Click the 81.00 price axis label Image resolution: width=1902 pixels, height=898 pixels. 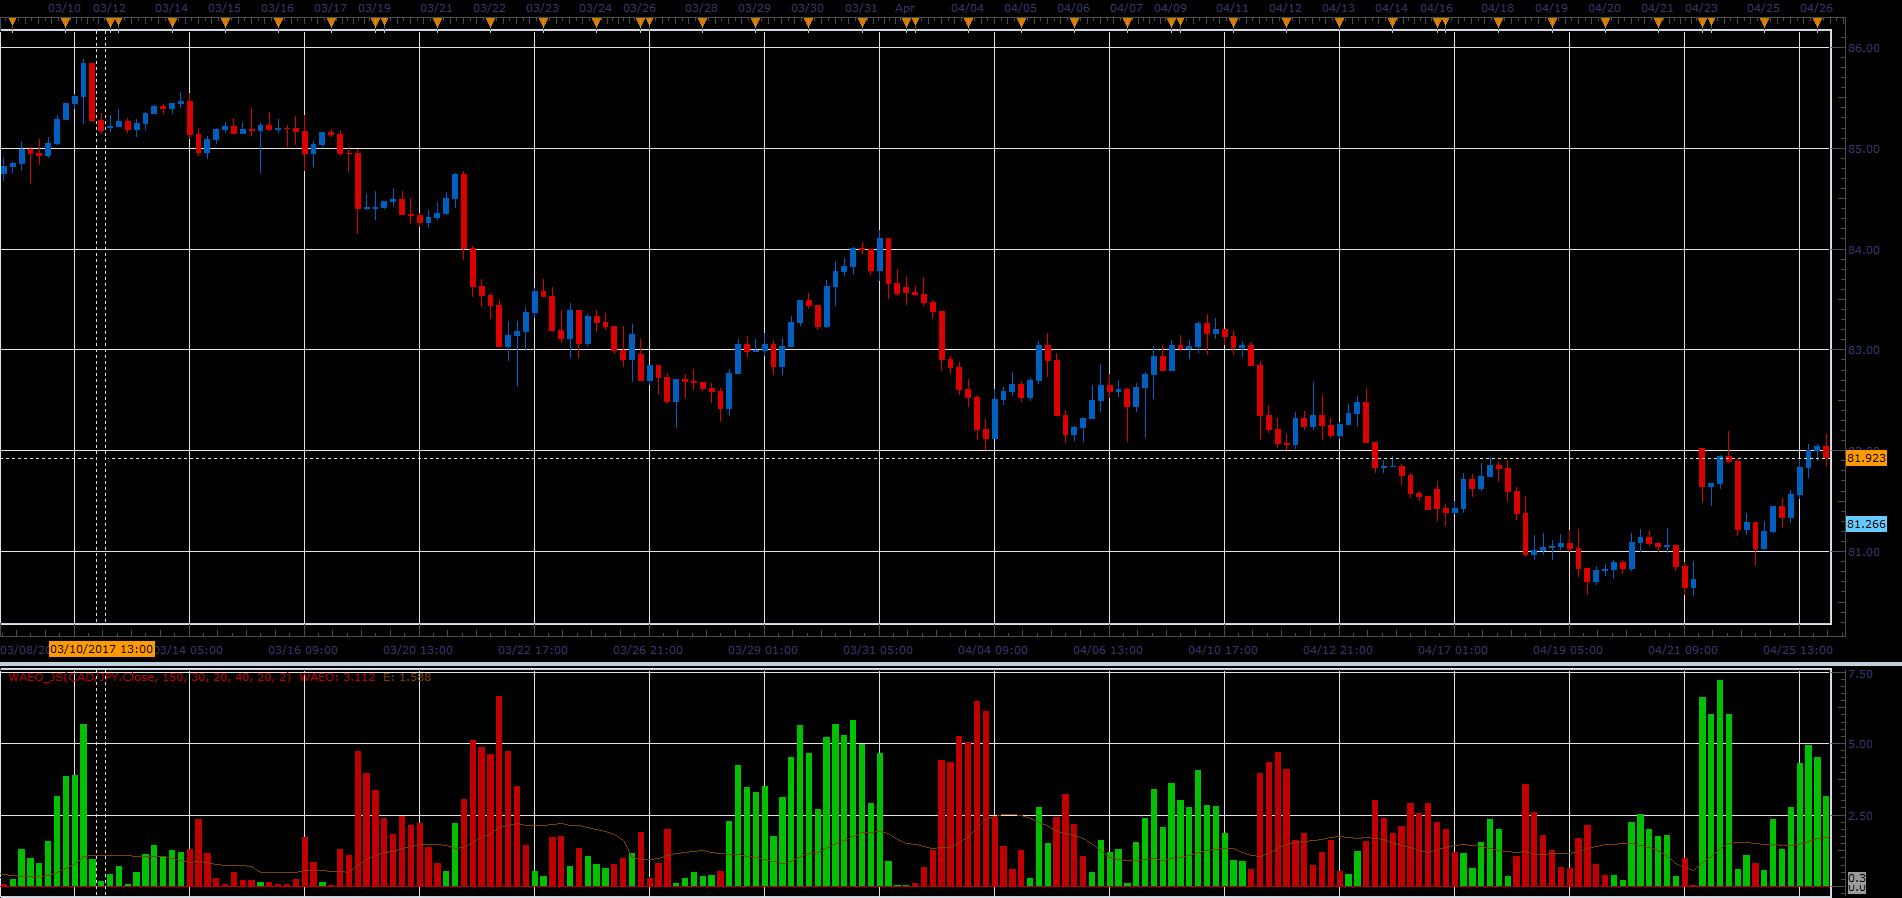pos(1864,552)
